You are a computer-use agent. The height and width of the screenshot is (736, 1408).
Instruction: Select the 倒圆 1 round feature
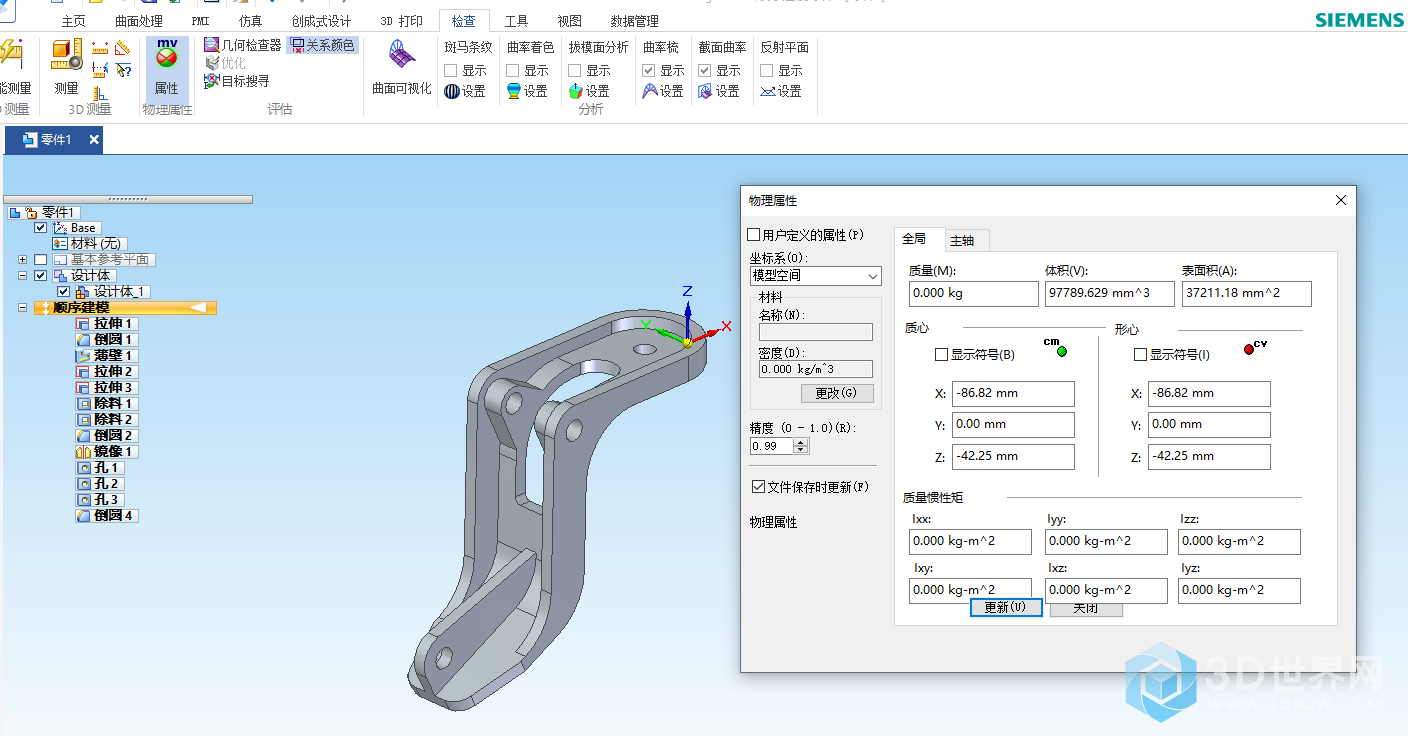[105, 340]
